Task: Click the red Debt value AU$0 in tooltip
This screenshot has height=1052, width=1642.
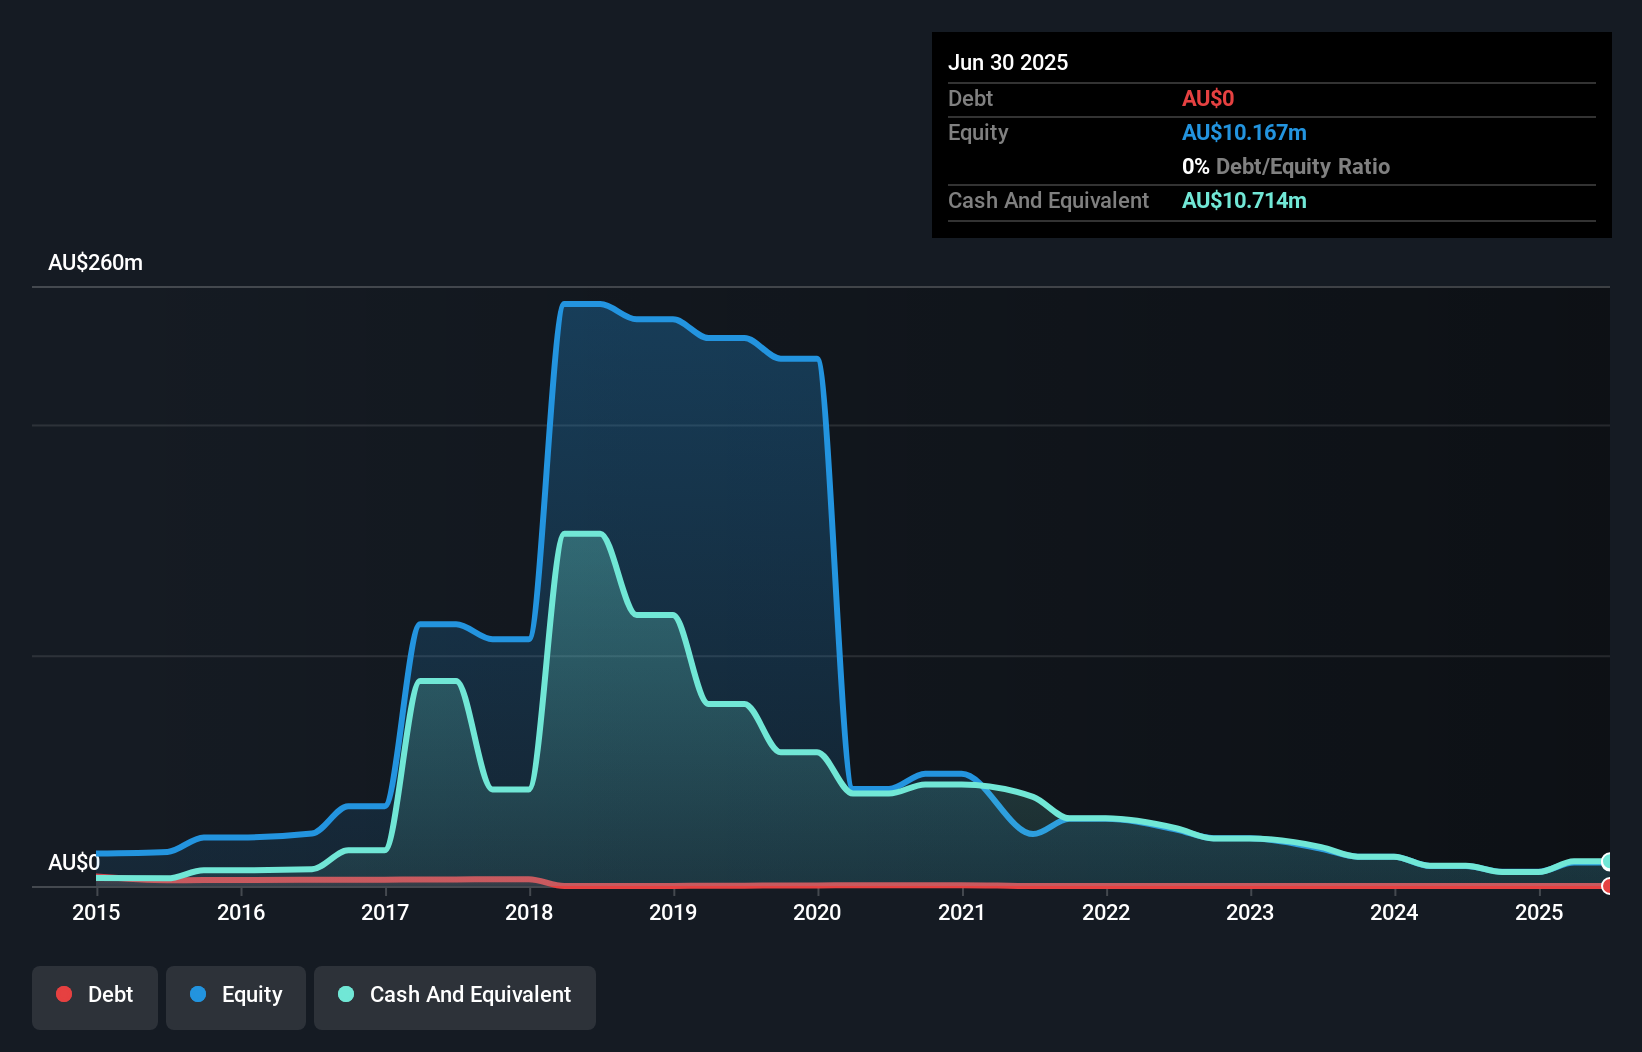Action: click(1208, 98)
